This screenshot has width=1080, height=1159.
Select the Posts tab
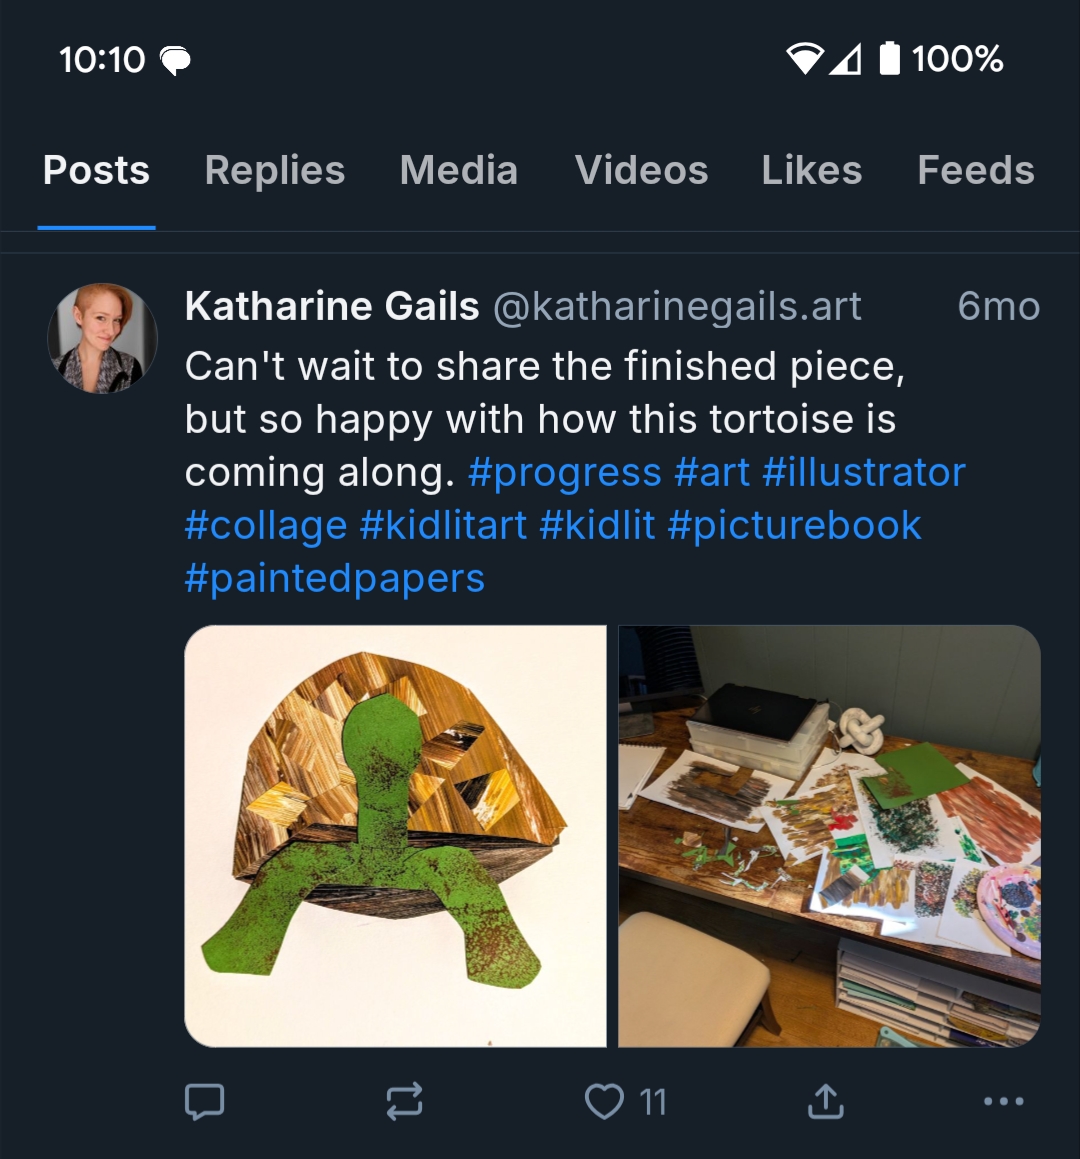pos(96,171)
